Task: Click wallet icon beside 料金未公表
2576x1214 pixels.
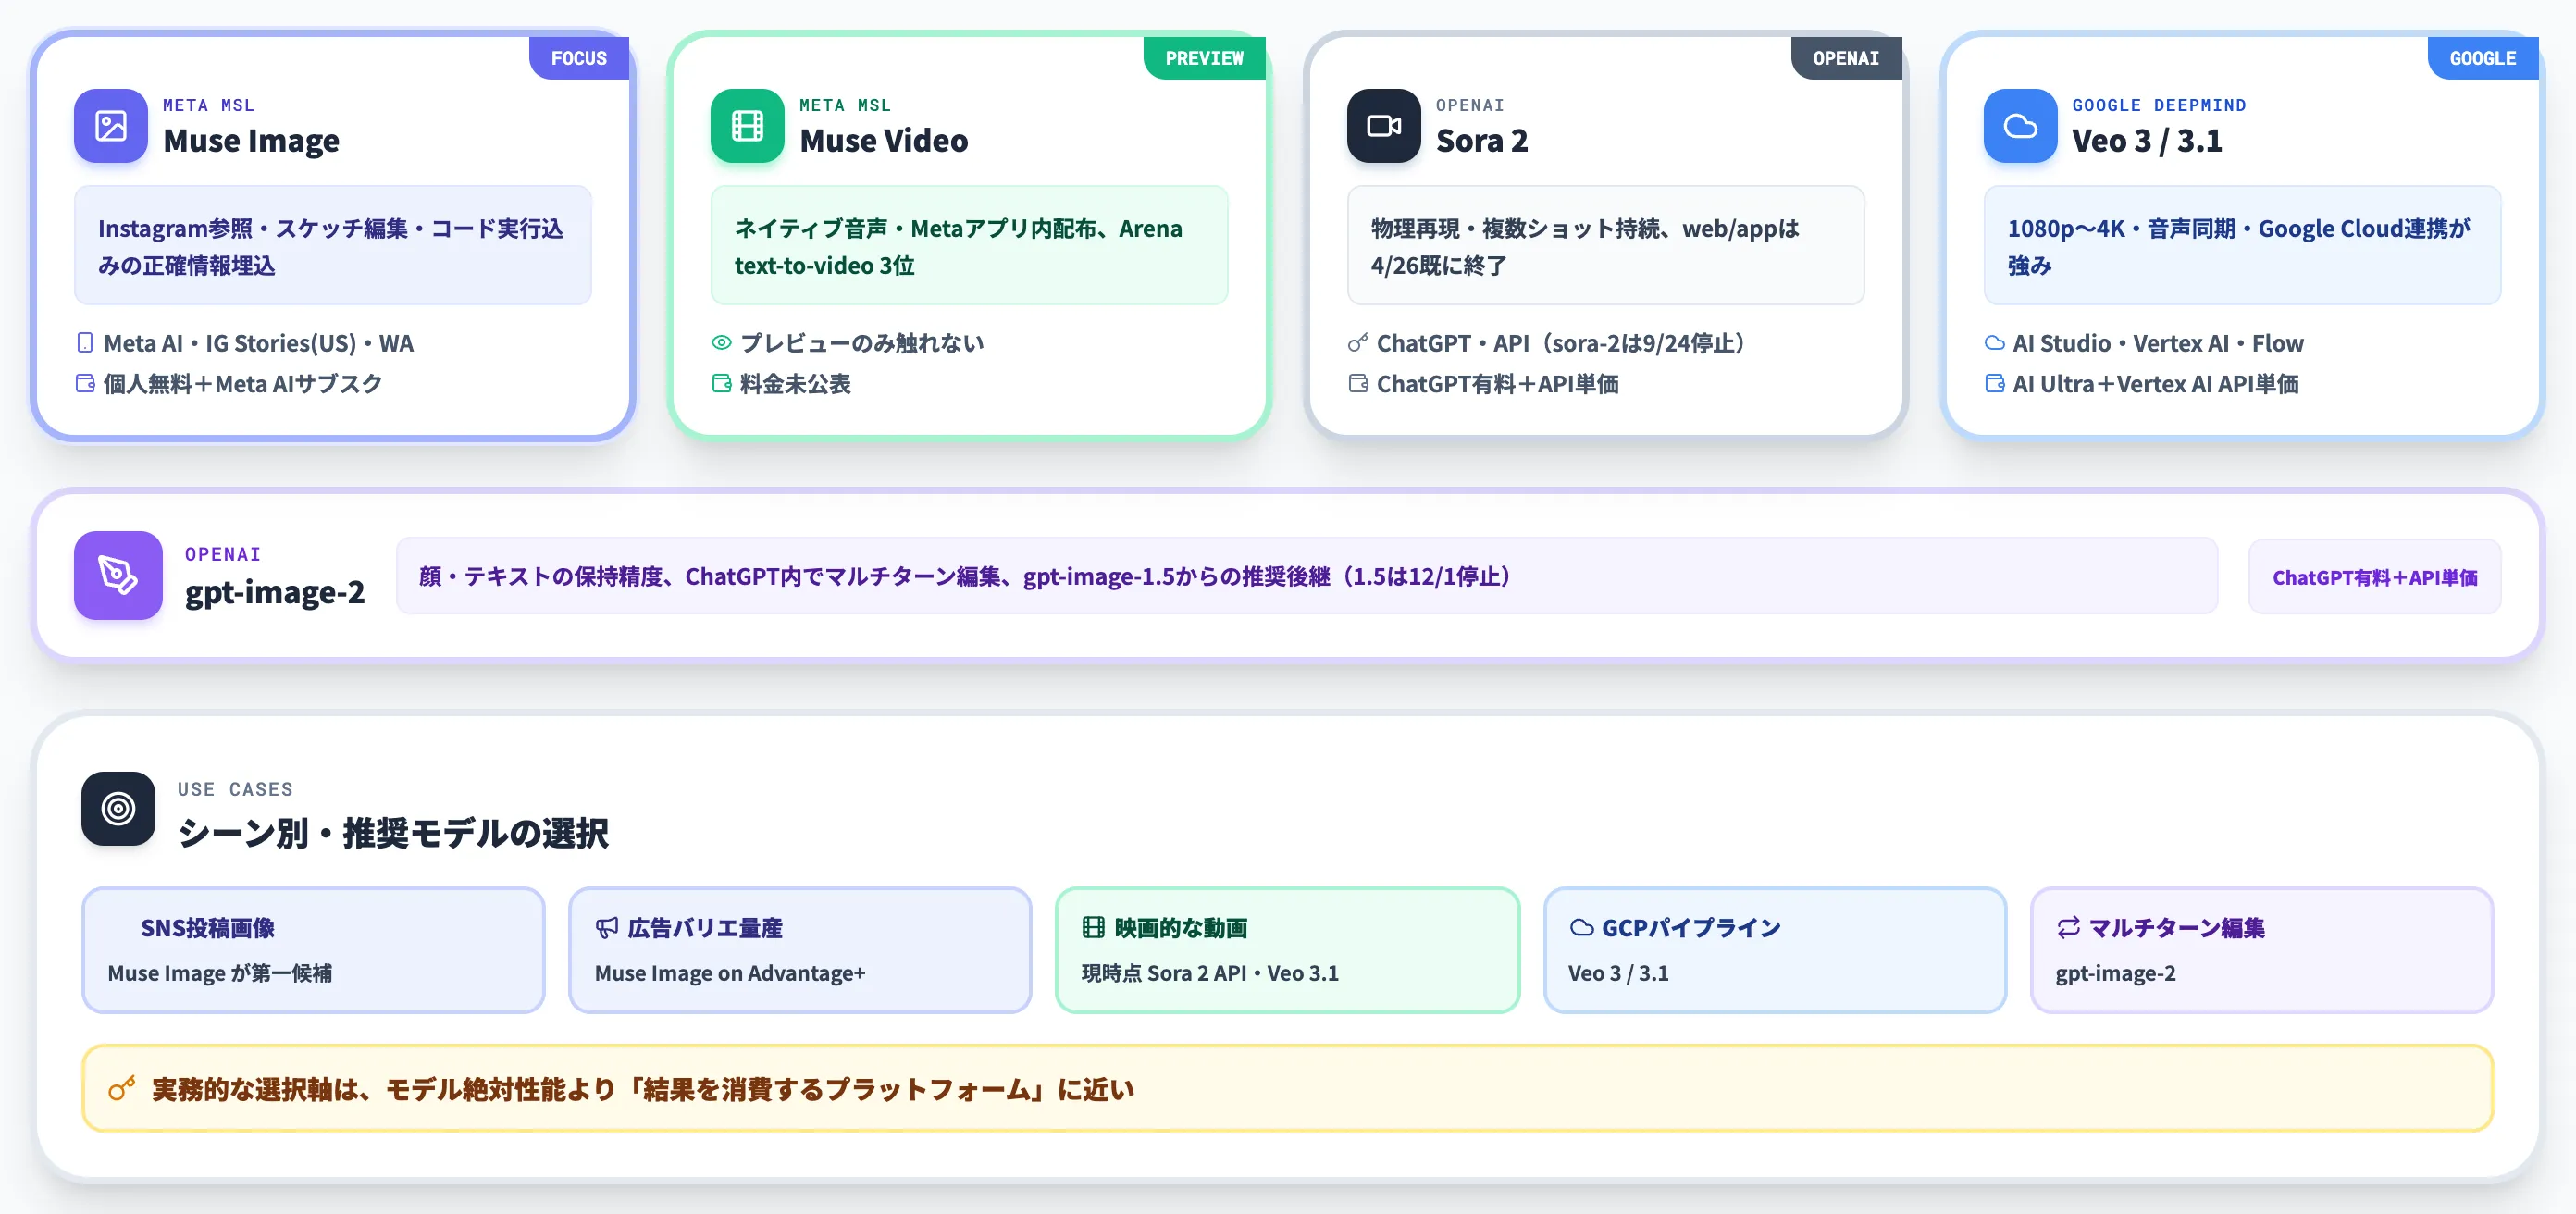Action: (721, 384)
